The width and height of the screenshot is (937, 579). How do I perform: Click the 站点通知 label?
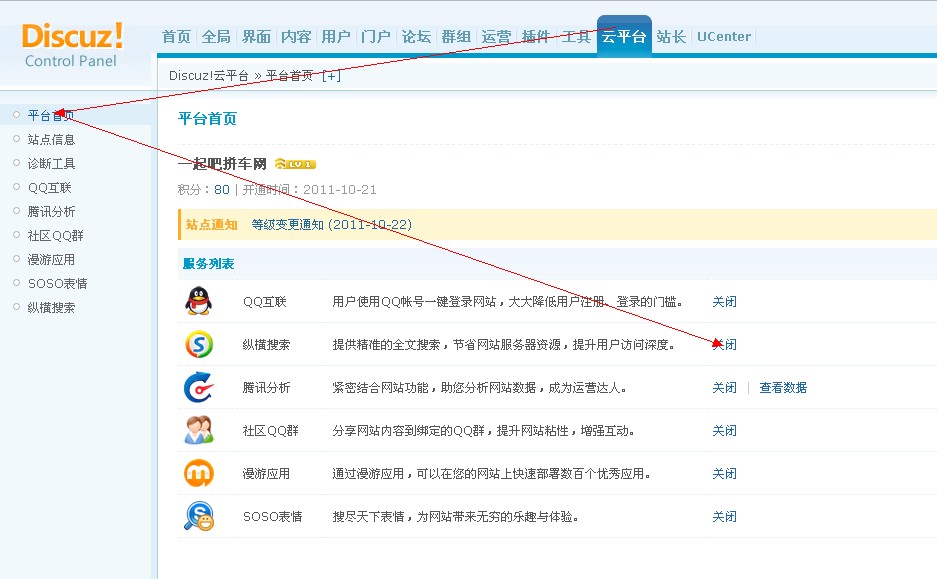[x=212, y=225]
